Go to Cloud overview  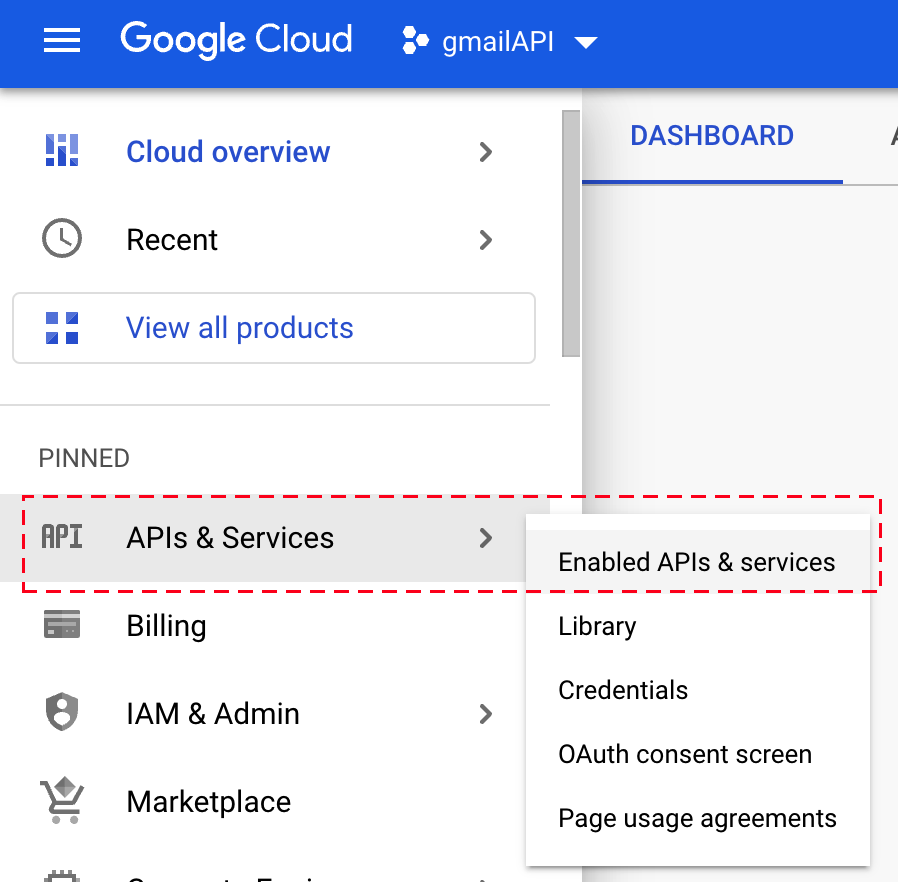click(274, 152)
